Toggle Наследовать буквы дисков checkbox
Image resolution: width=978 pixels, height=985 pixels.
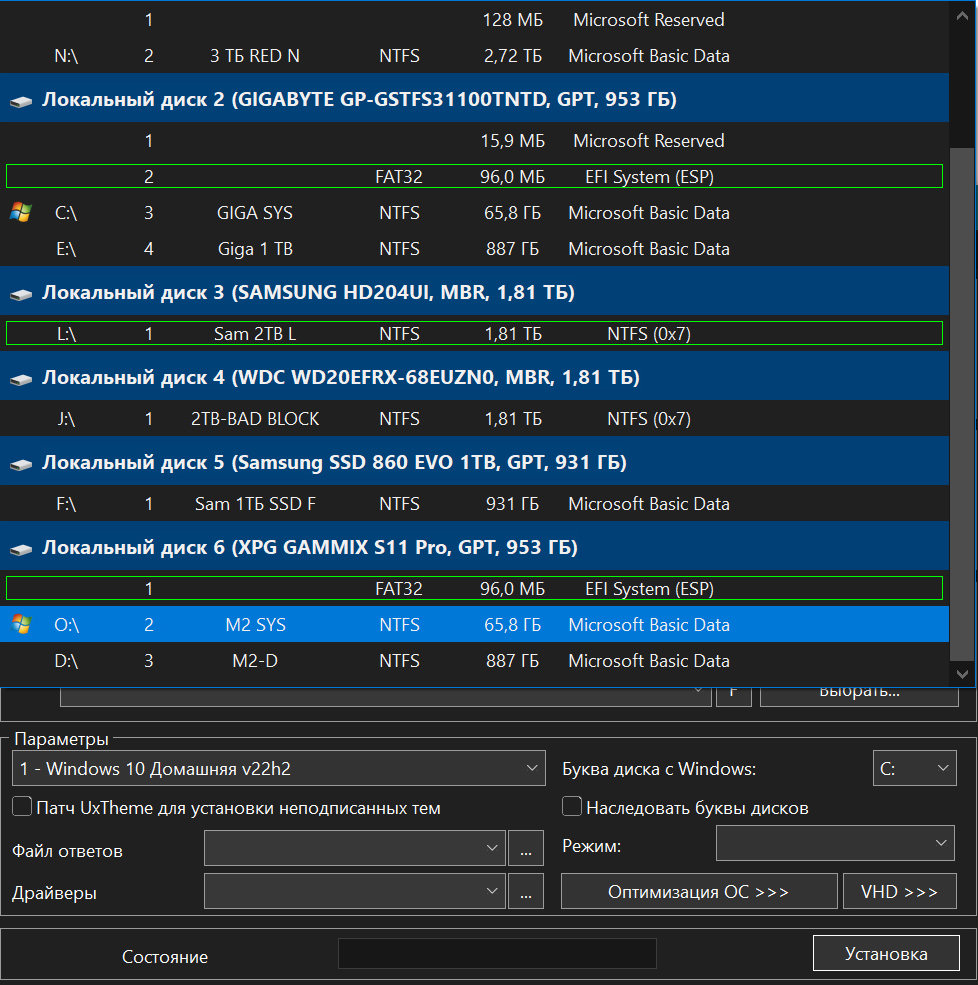coord(572,807)
